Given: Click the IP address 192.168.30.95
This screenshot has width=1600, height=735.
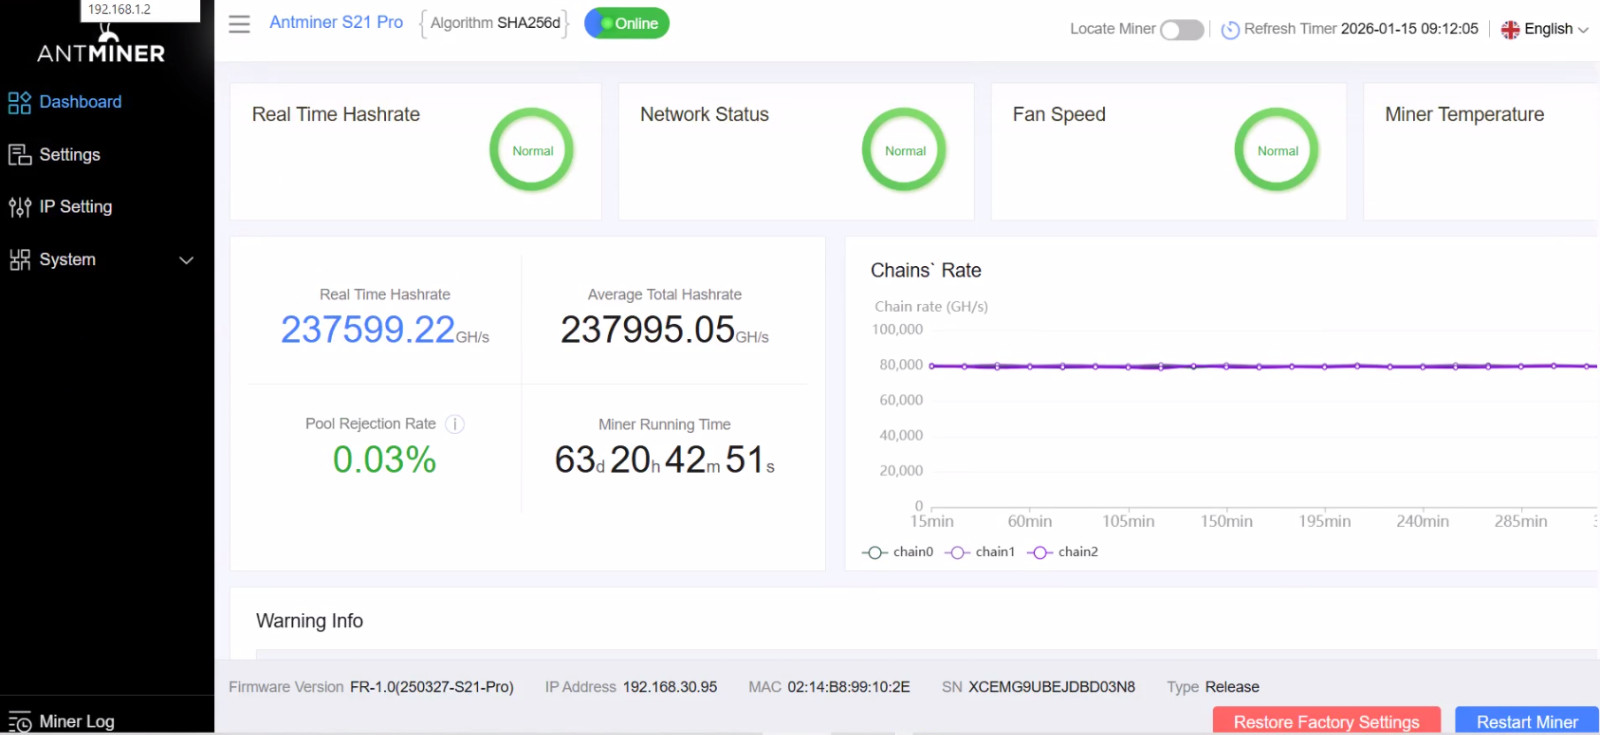Looking at the screenshot, I should coord(670,687).
